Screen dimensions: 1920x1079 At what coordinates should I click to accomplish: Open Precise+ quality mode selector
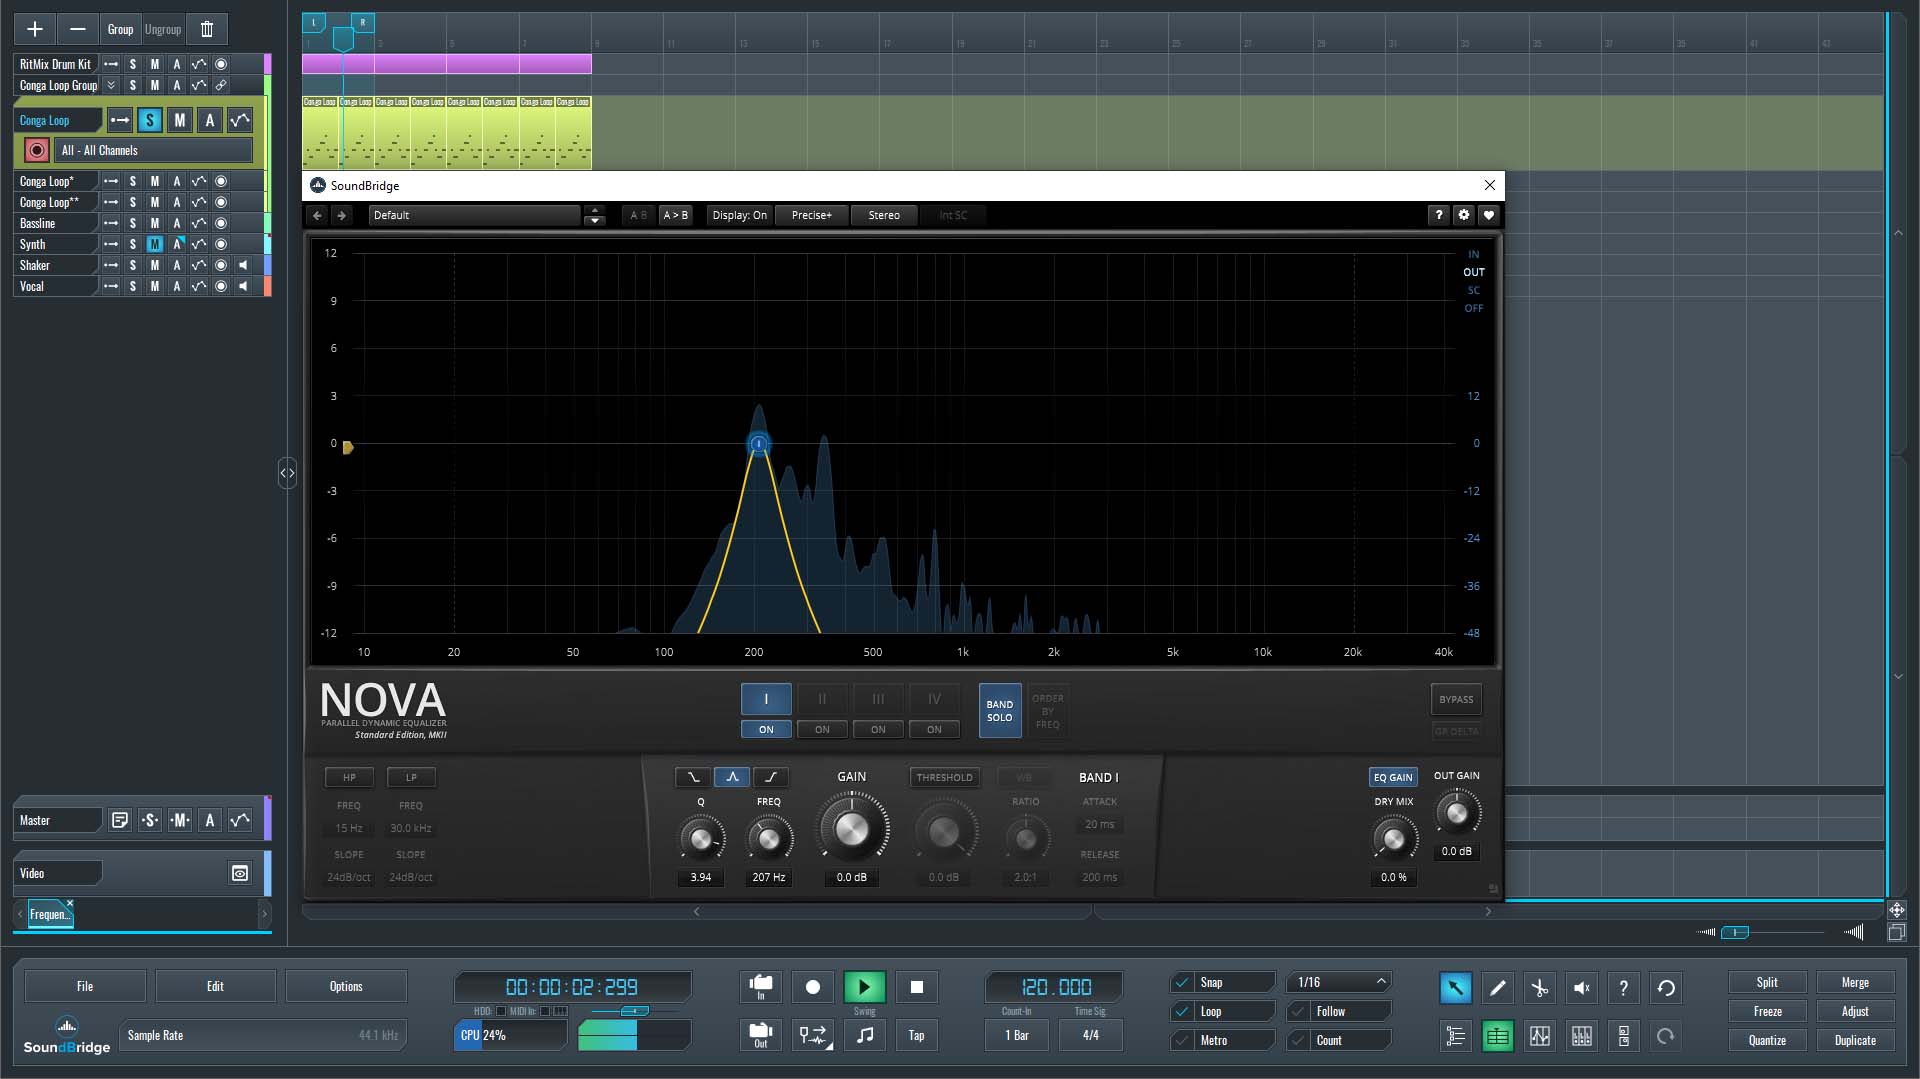[812, 215]
